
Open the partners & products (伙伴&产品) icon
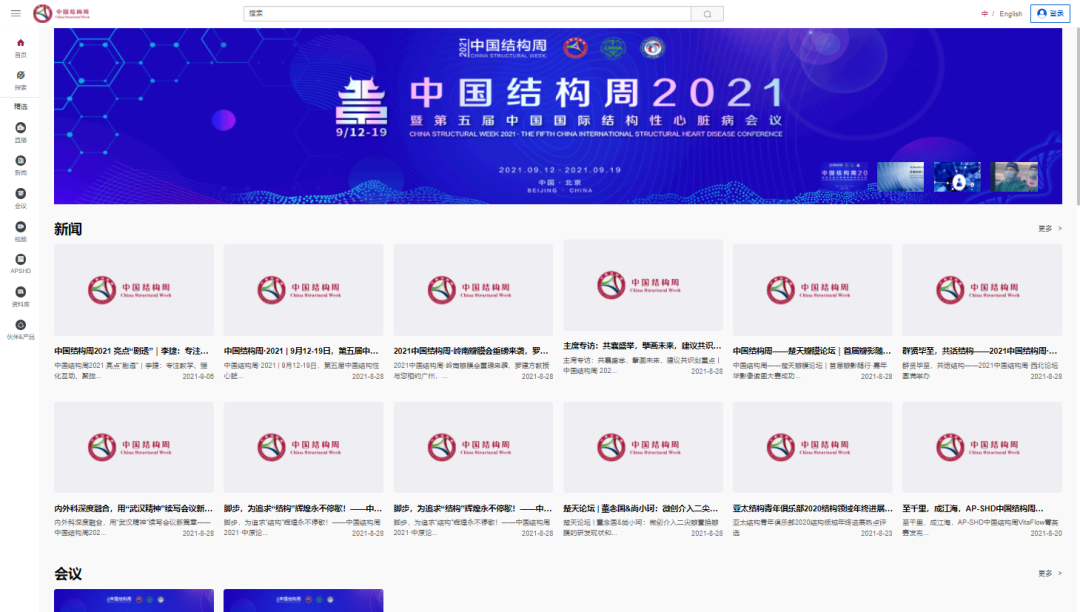(x=20, y=325)
